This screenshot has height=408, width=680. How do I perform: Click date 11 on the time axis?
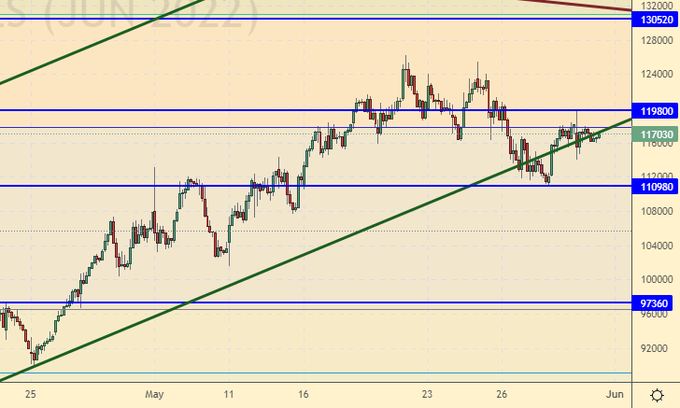pyautogui.click(x=228, y=394)
